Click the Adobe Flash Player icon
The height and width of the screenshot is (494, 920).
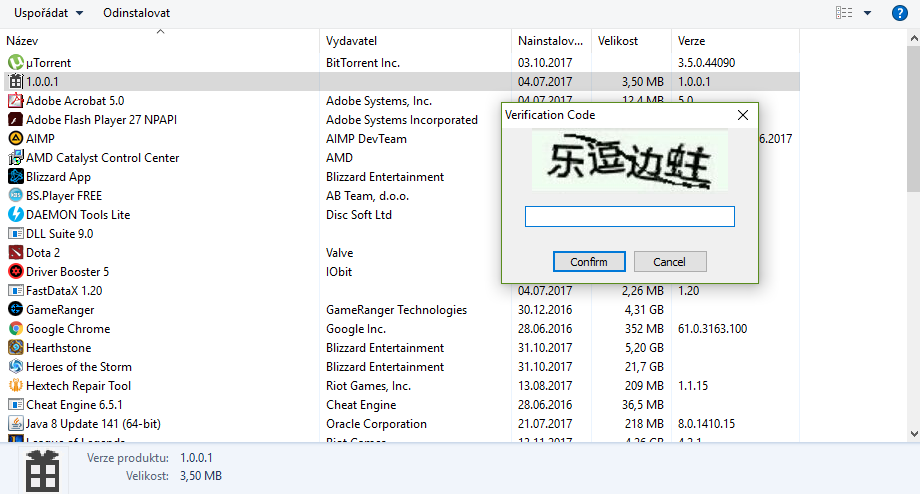16,120
